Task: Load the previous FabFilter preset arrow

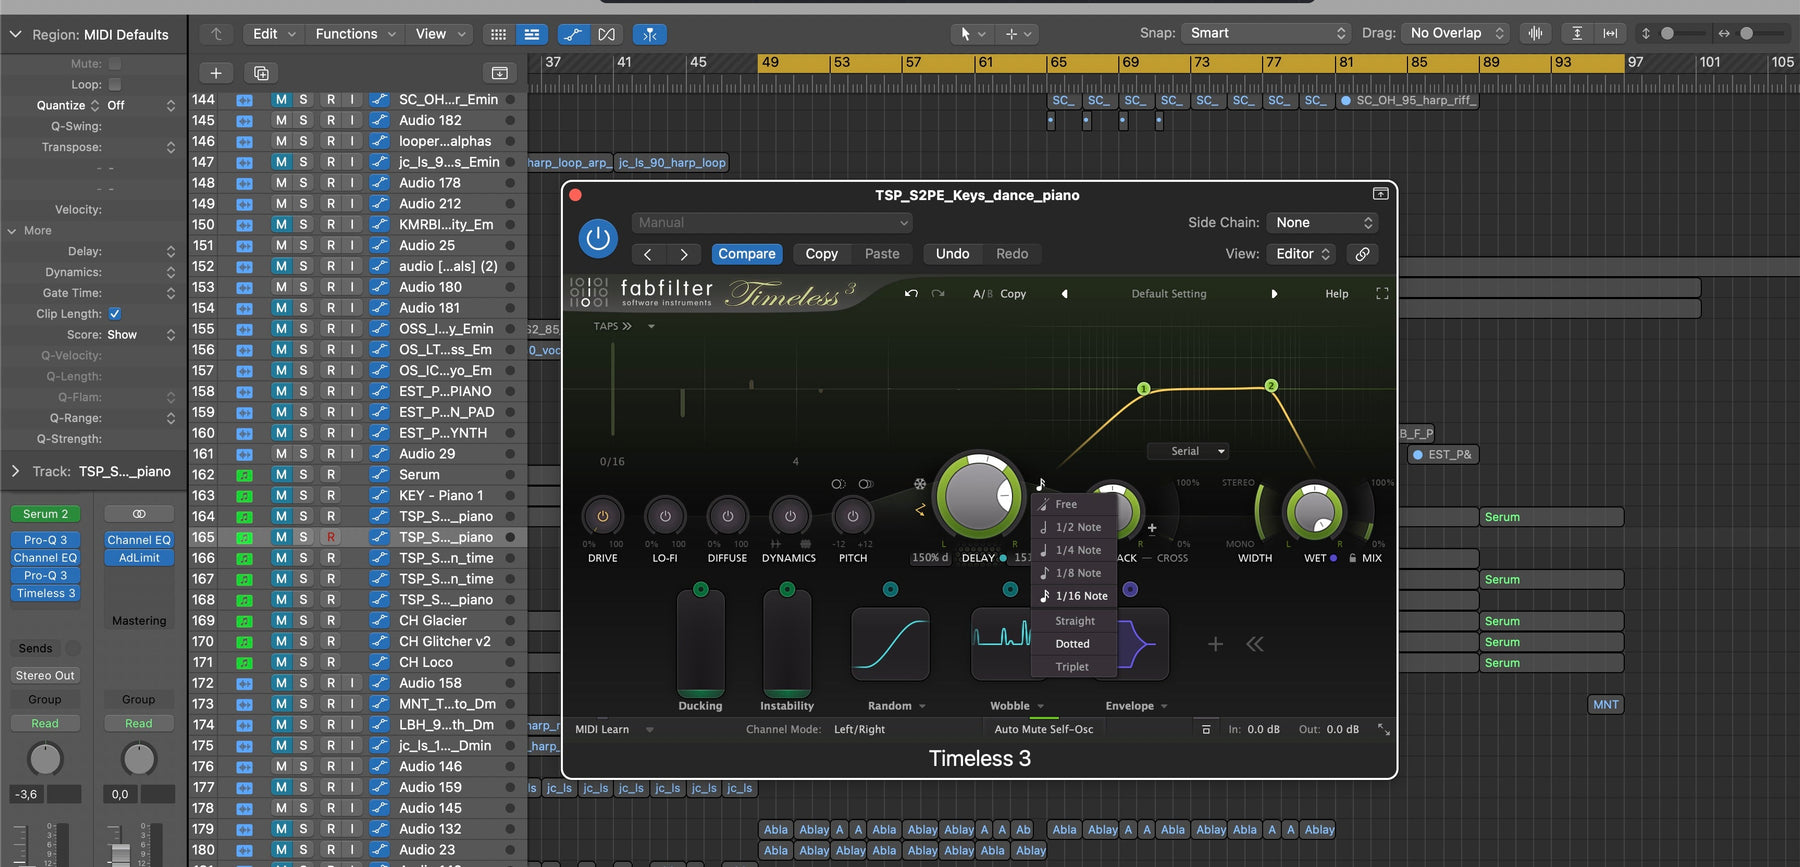Action: pyautogui.click(x=1064, y=294)
